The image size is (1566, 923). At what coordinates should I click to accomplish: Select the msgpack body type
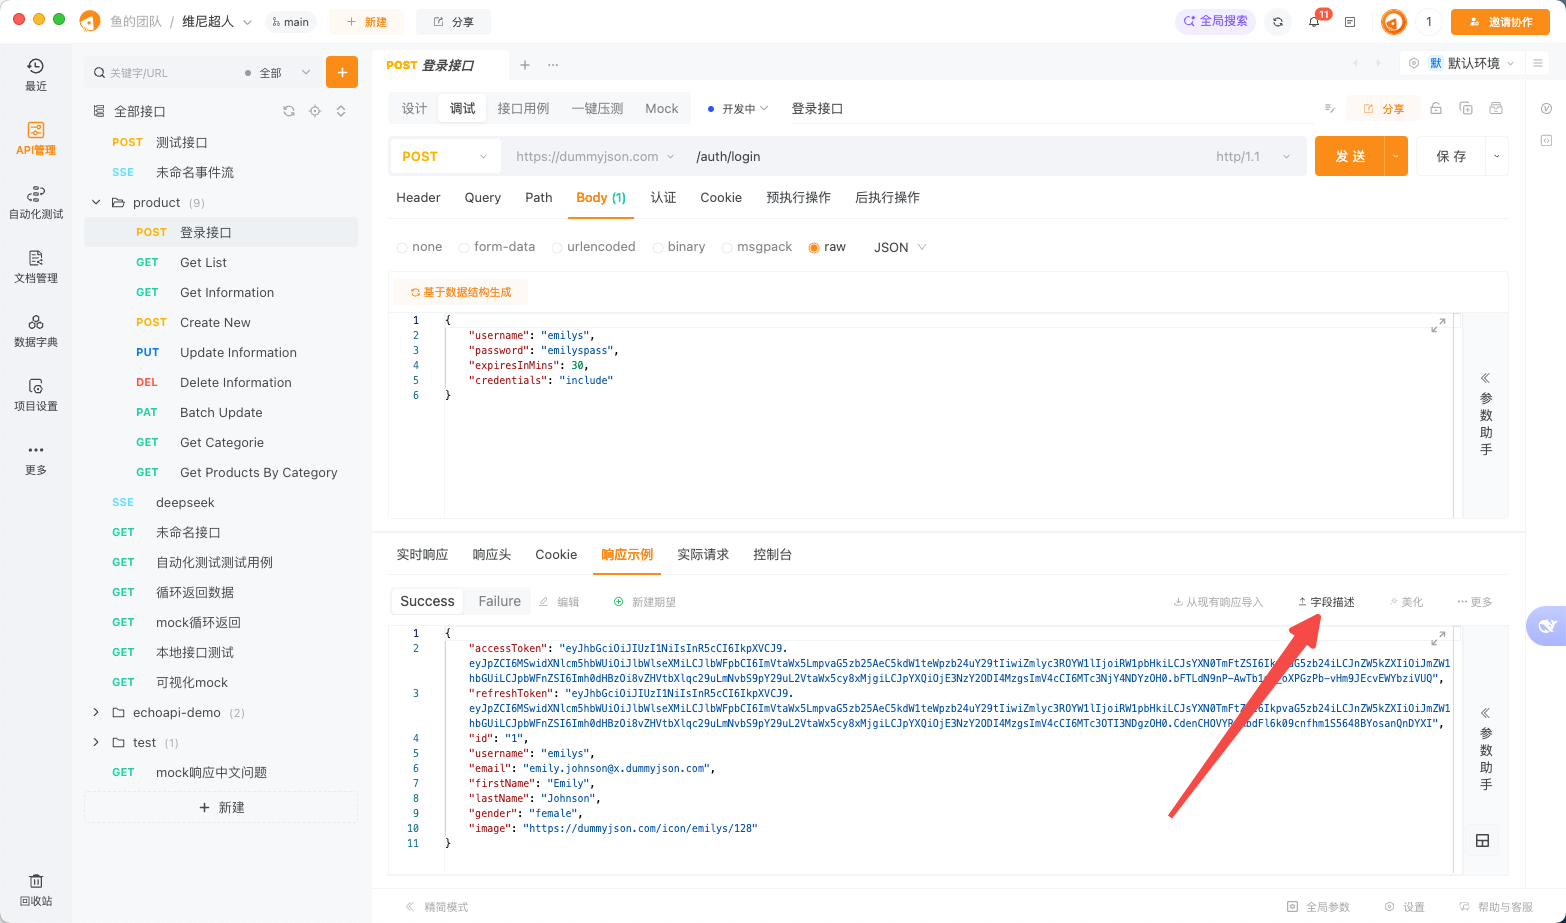757,247
